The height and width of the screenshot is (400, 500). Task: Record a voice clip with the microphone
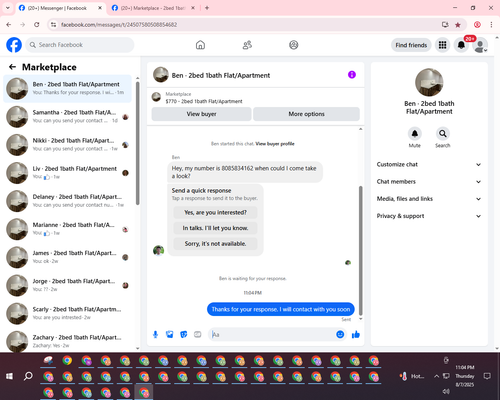(x=155, y=334)
